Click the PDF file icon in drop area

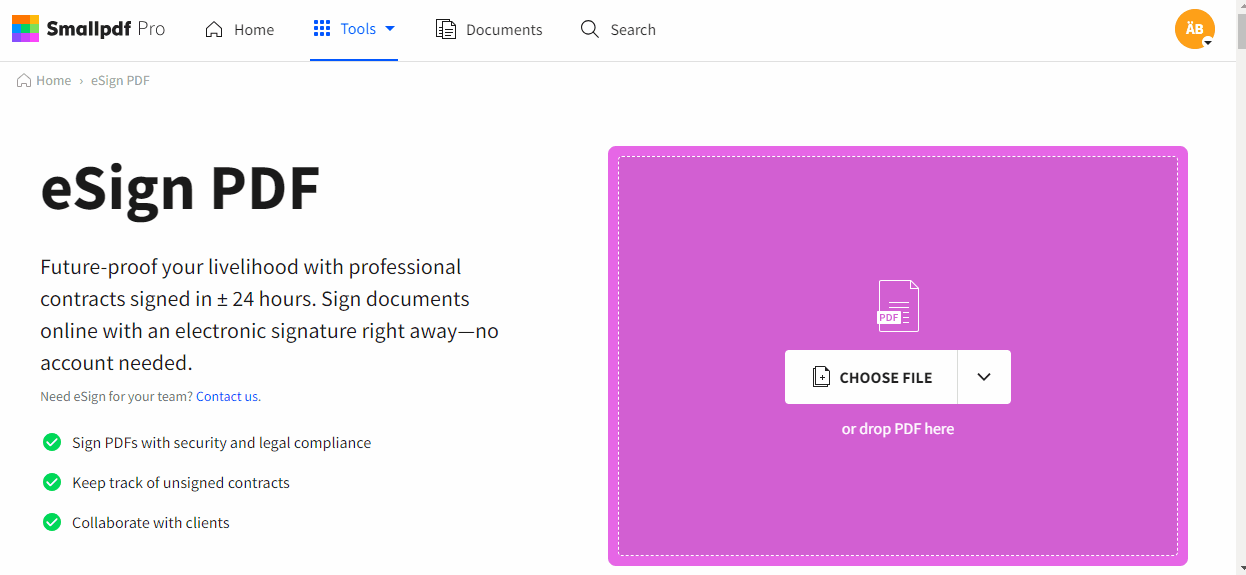click(898, 306)
